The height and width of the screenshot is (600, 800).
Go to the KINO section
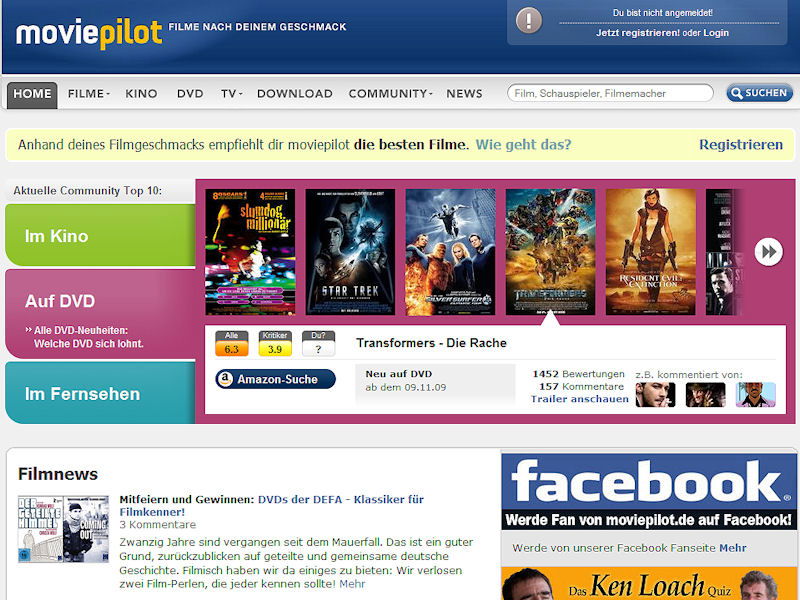pyautogui.click(x=141, y=94)
